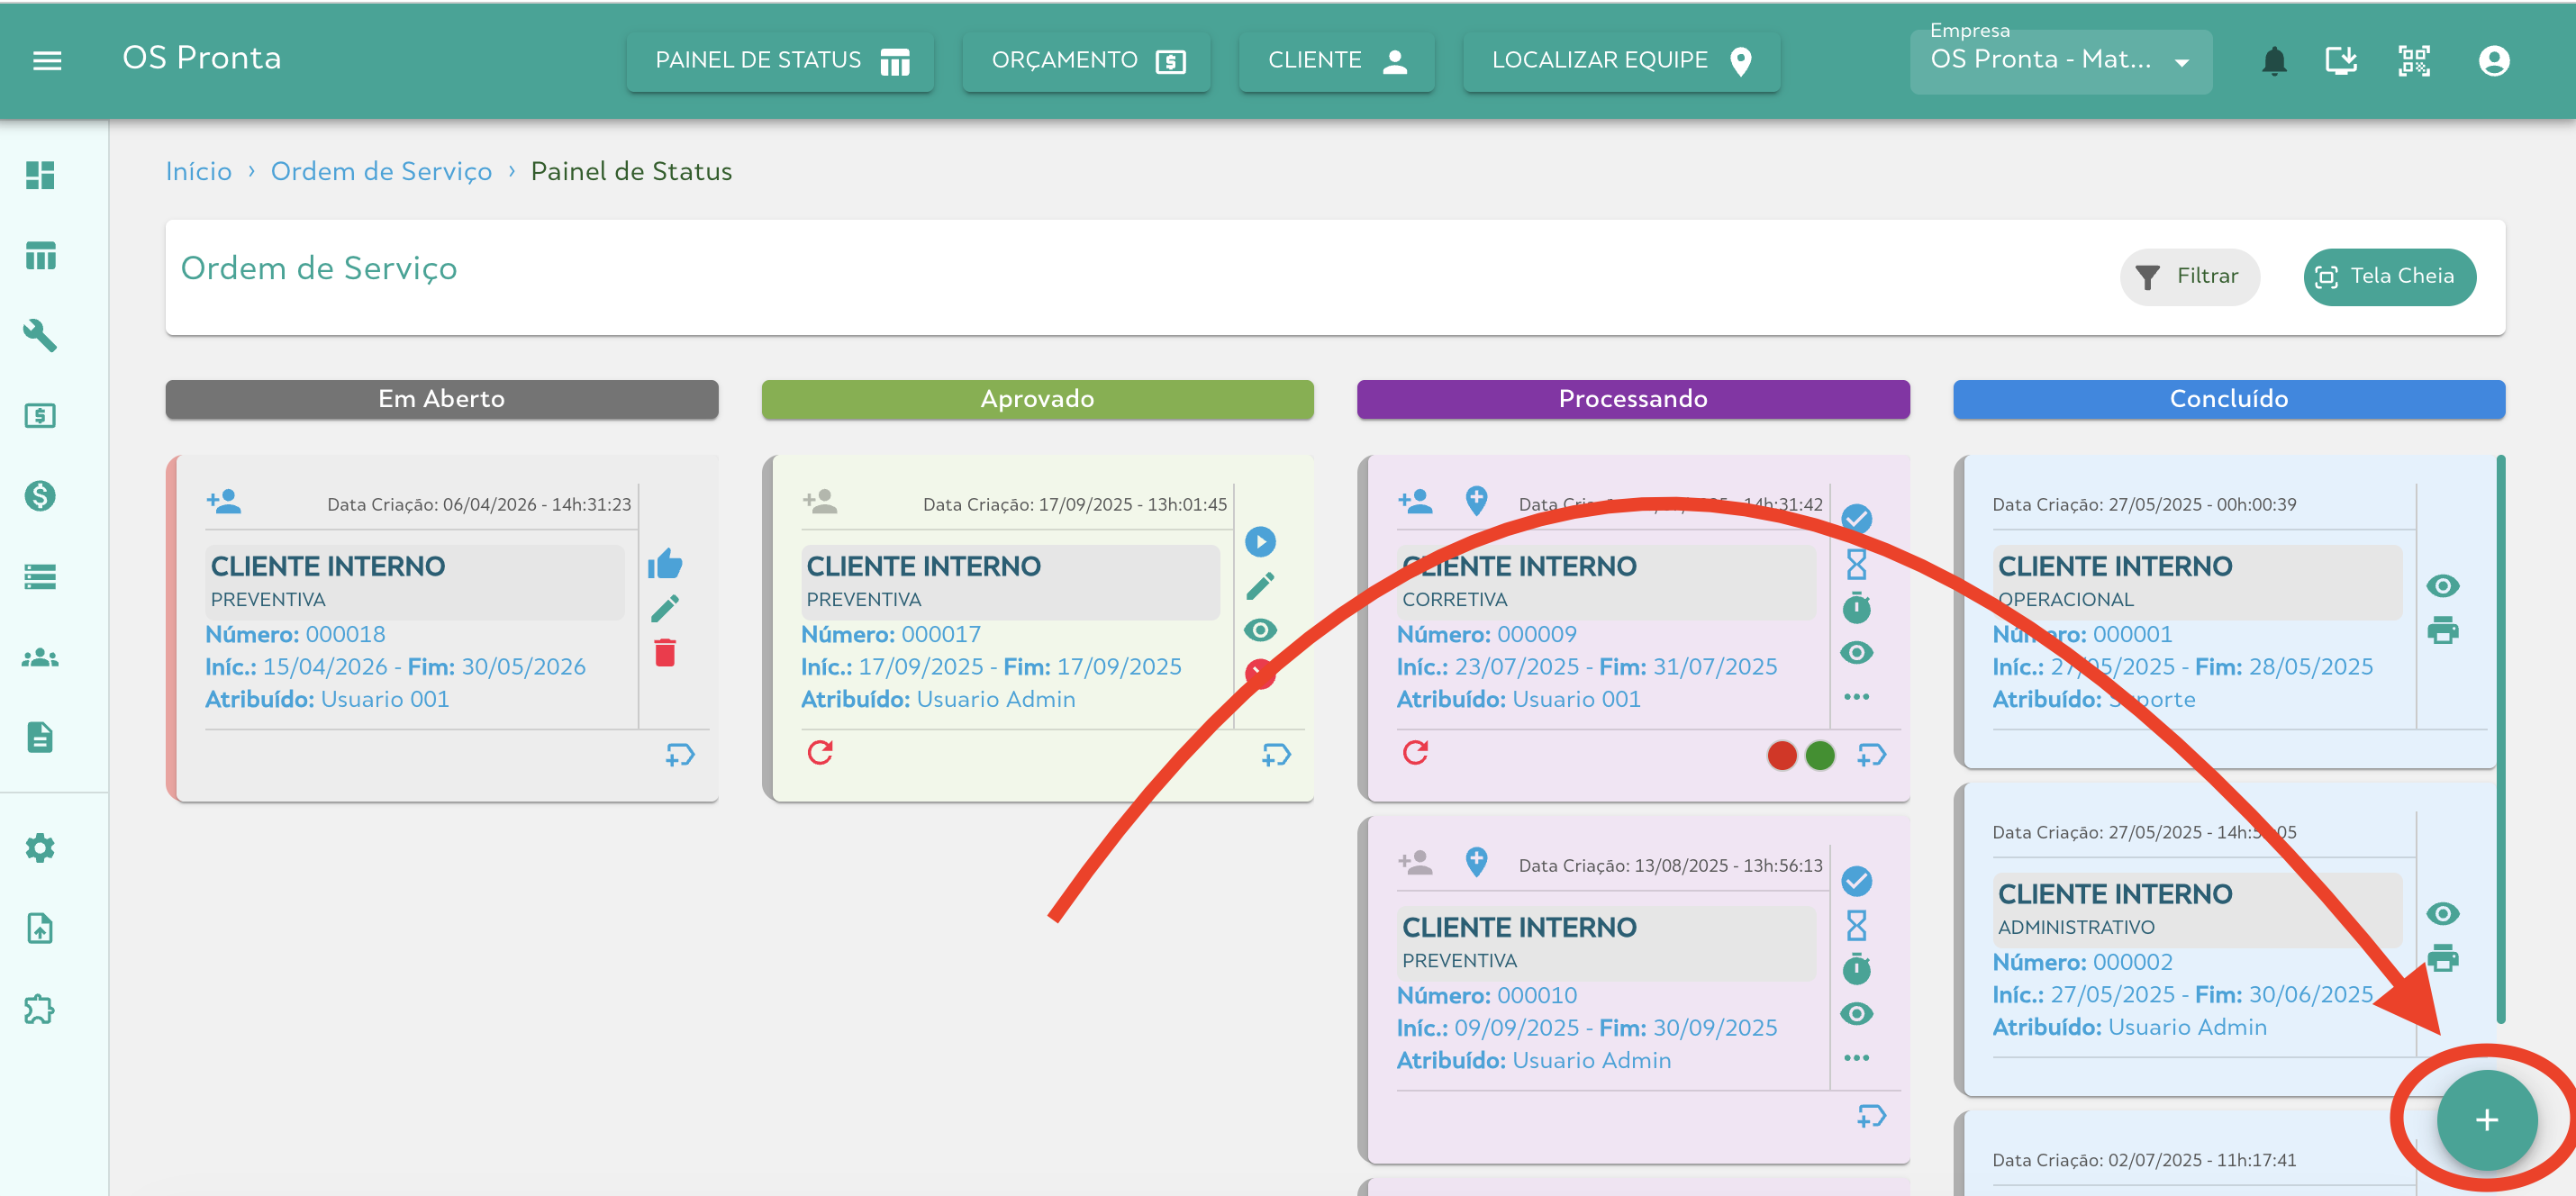Image resolution: width=2576 pixels, height=1196 pixels.
Task: Open three-dots more options on order 000010
Action: click(x=1856, y=1058)
